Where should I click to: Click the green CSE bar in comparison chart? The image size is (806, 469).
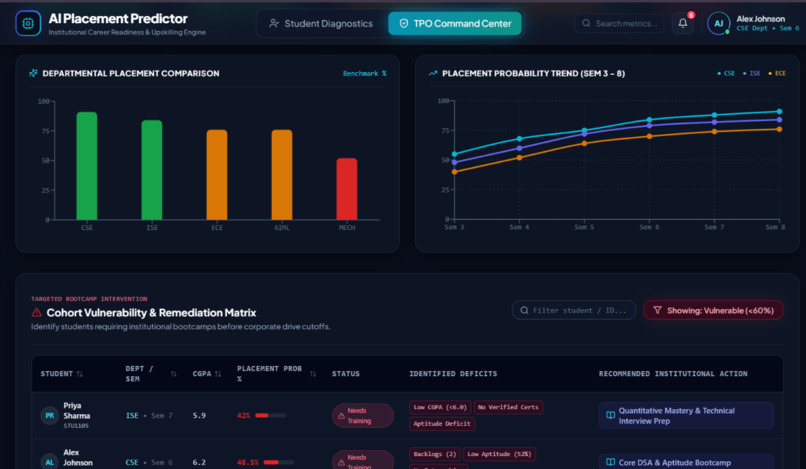[x=87, y=166]
